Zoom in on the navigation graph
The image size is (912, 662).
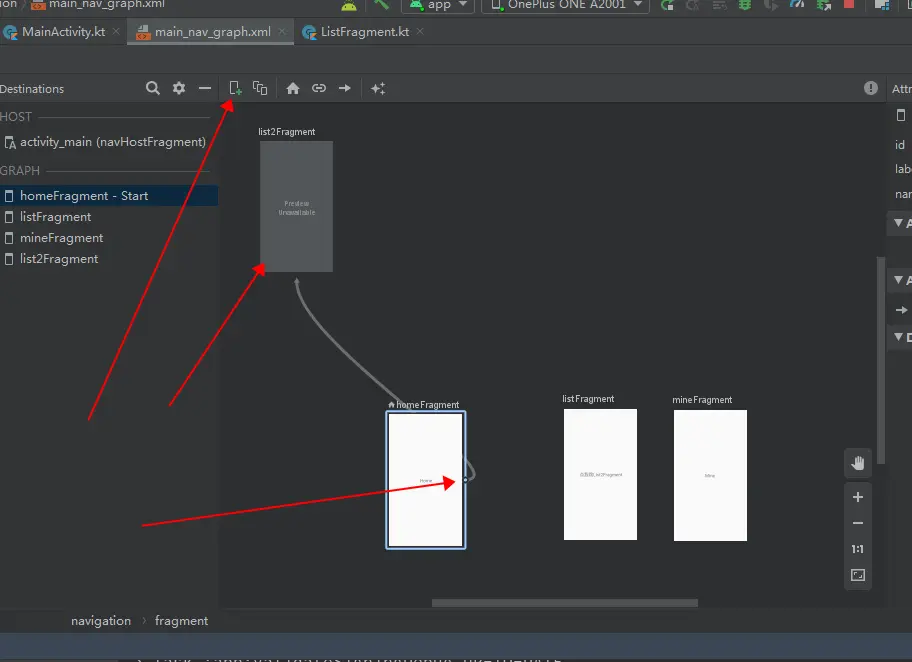(x=857, y=497)
